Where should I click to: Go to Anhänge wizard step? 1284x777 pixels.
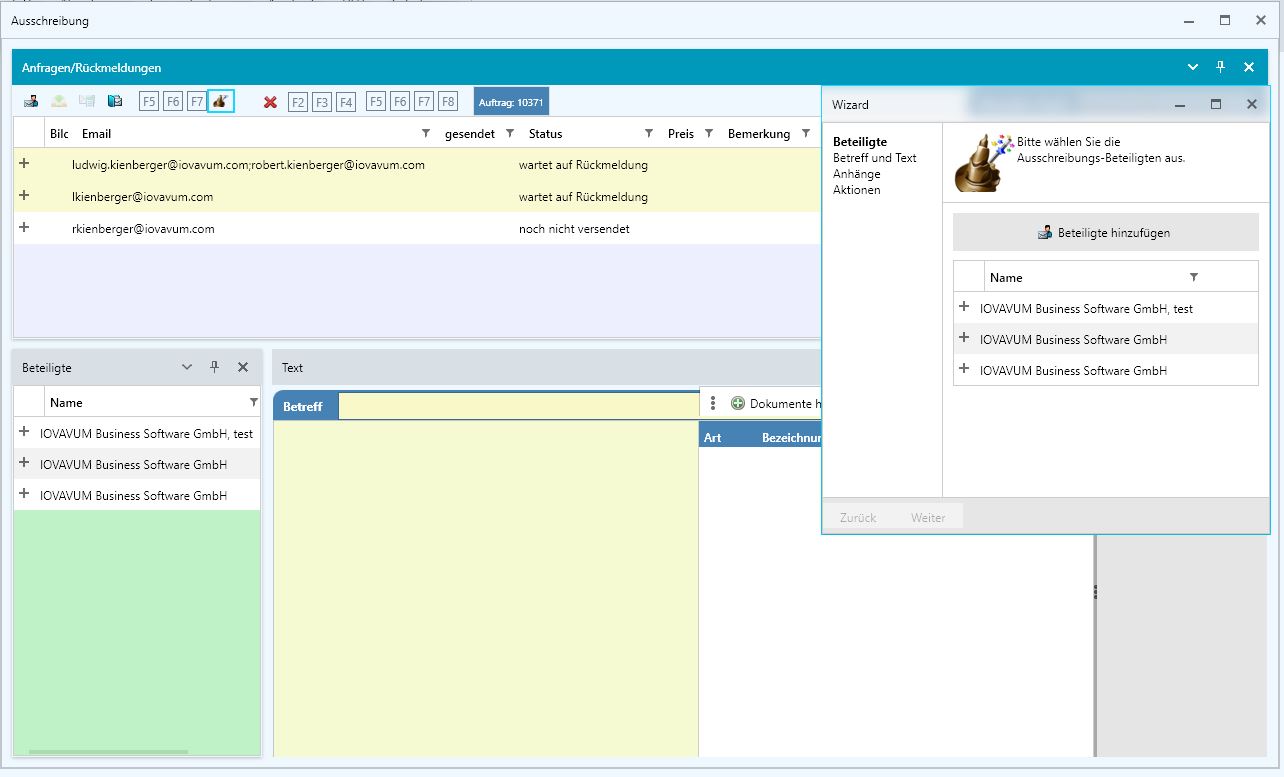click(x=857, y=174)
